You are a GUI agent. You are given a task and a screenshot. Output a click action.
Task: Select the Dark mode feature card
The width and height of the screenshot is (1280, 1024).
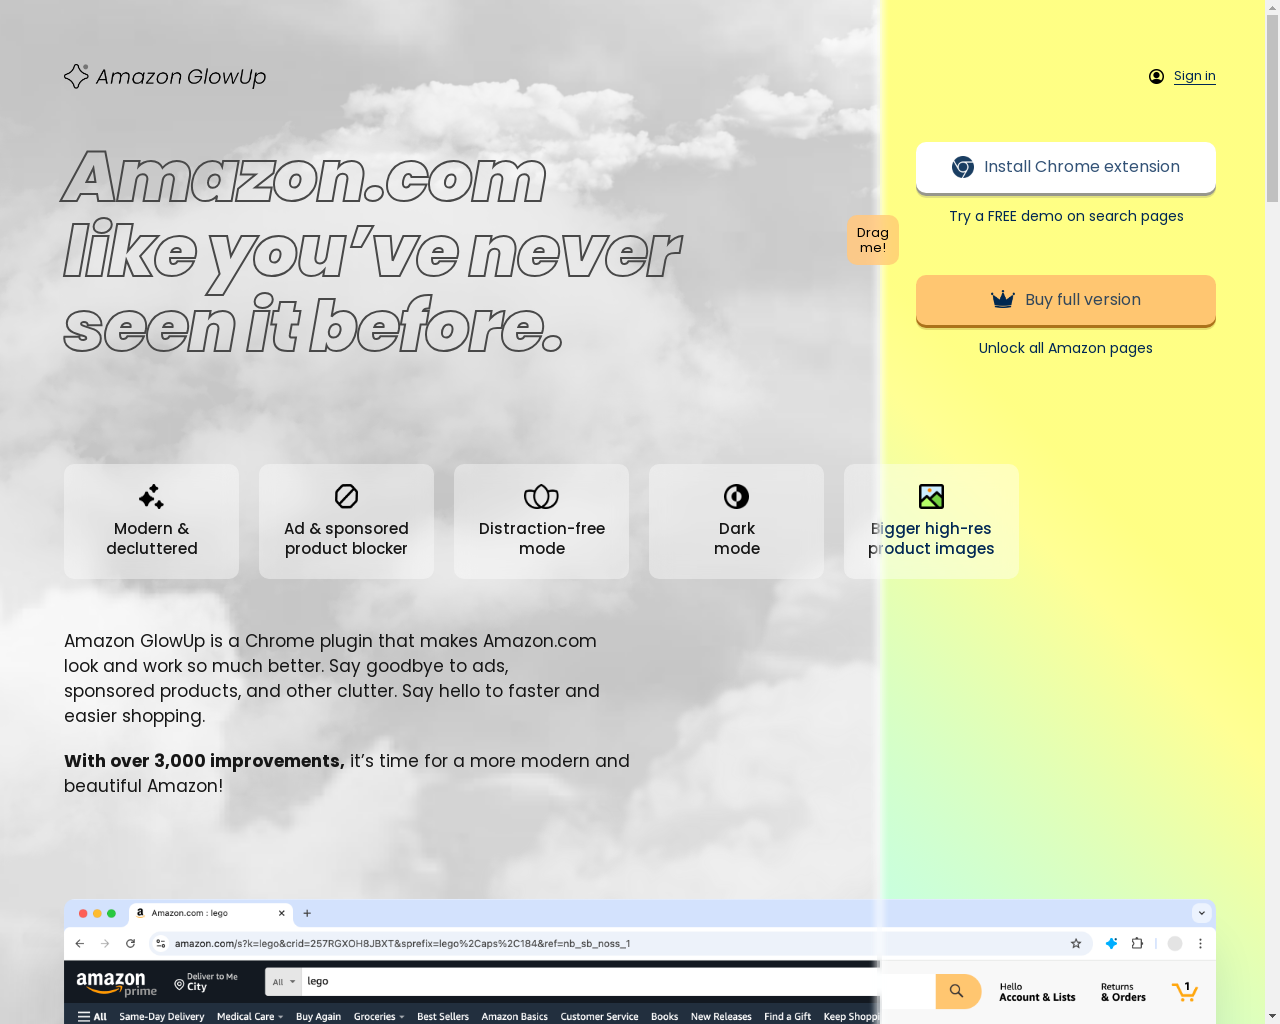736,521
